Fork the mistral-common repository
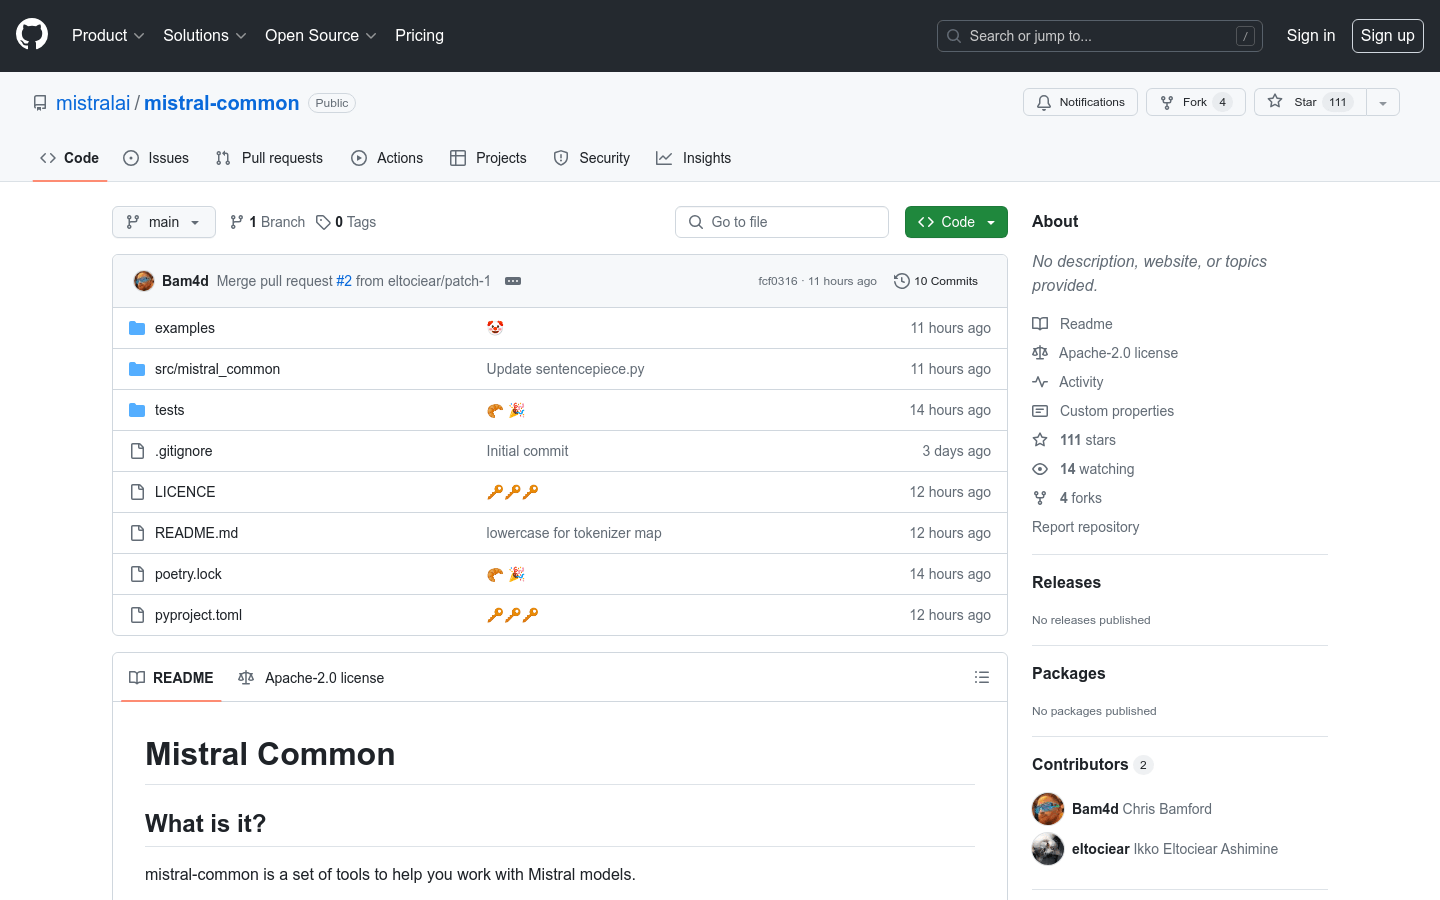The width and height of the screenshot is (1440, 900). click(x=1195, y=102)
